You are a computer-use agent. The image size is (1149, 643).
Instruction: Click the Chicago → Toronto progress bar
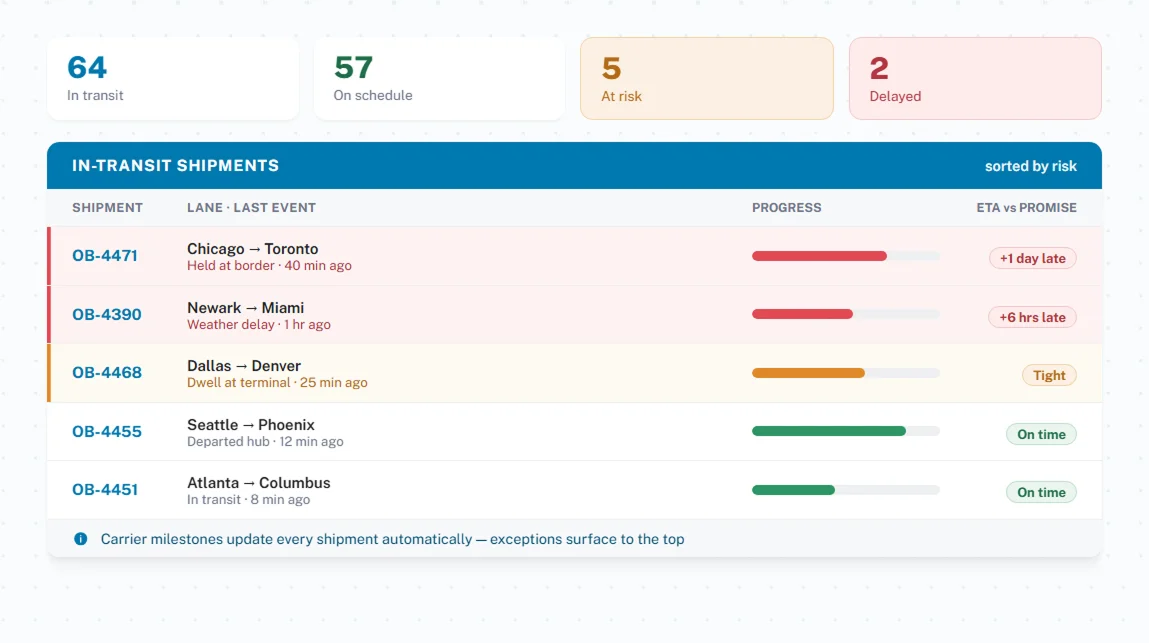point(846,256)
